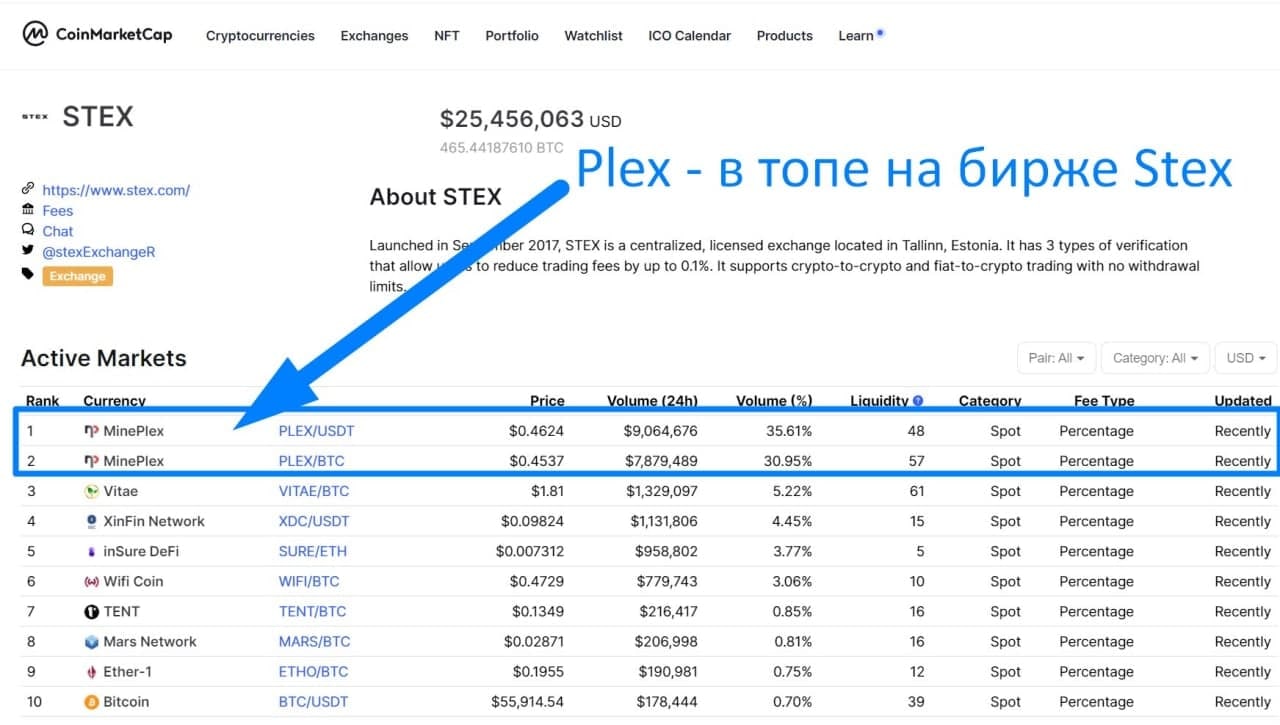
Task: Click the Mars Network coin icon
Action: [x=92, y=641]
